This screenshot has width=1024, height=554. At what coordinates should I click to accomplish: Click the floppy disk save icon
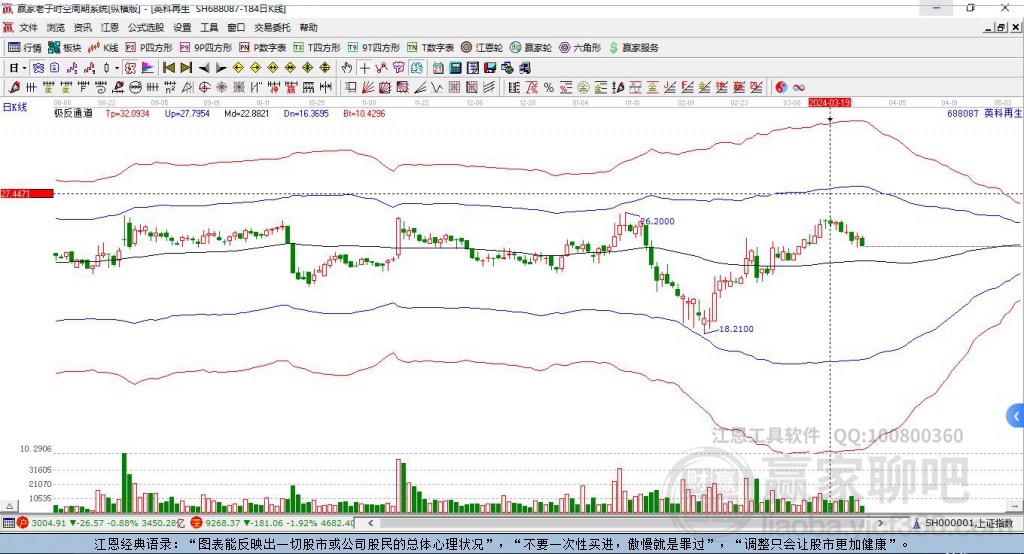click(x=490, y=68)
